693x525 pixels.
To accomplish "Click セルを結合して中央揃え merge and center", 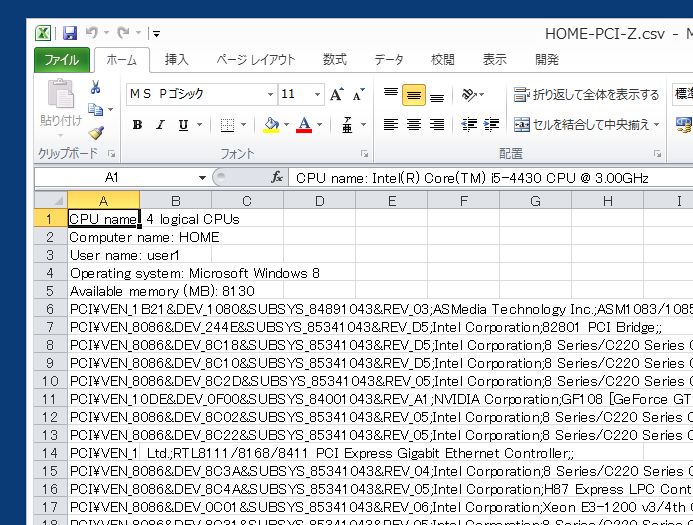I will [x=581, y=125].
